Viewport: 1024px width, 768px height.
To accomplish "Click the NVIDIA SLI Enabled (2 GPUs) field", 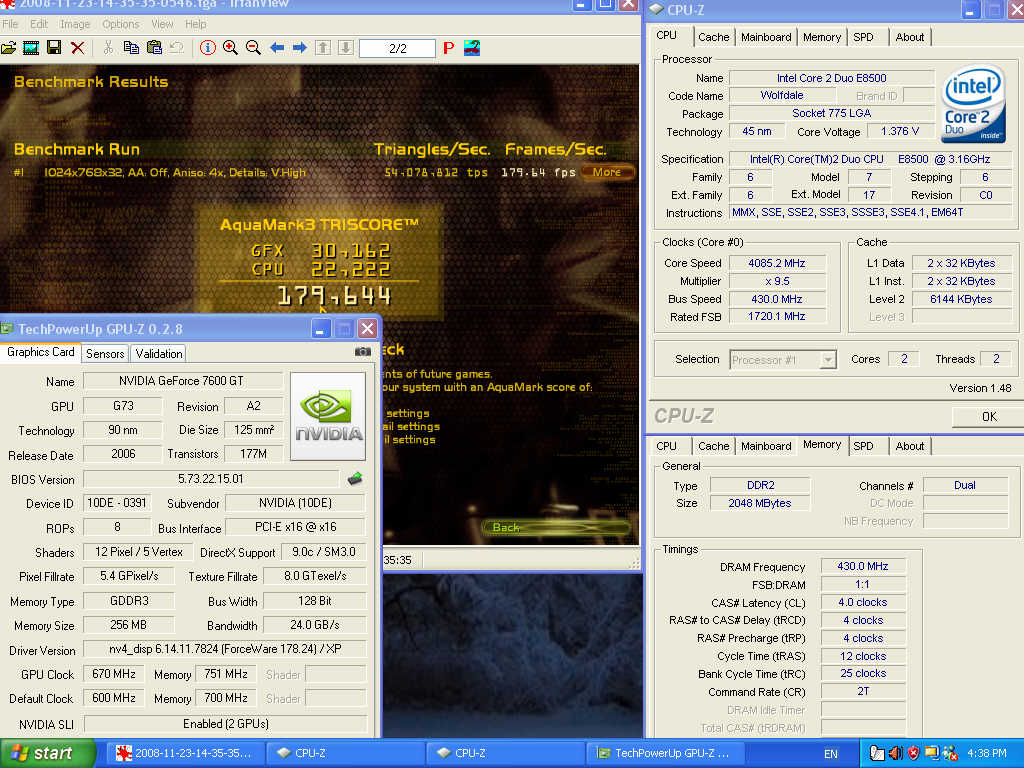I will click(x=225, y=724).
